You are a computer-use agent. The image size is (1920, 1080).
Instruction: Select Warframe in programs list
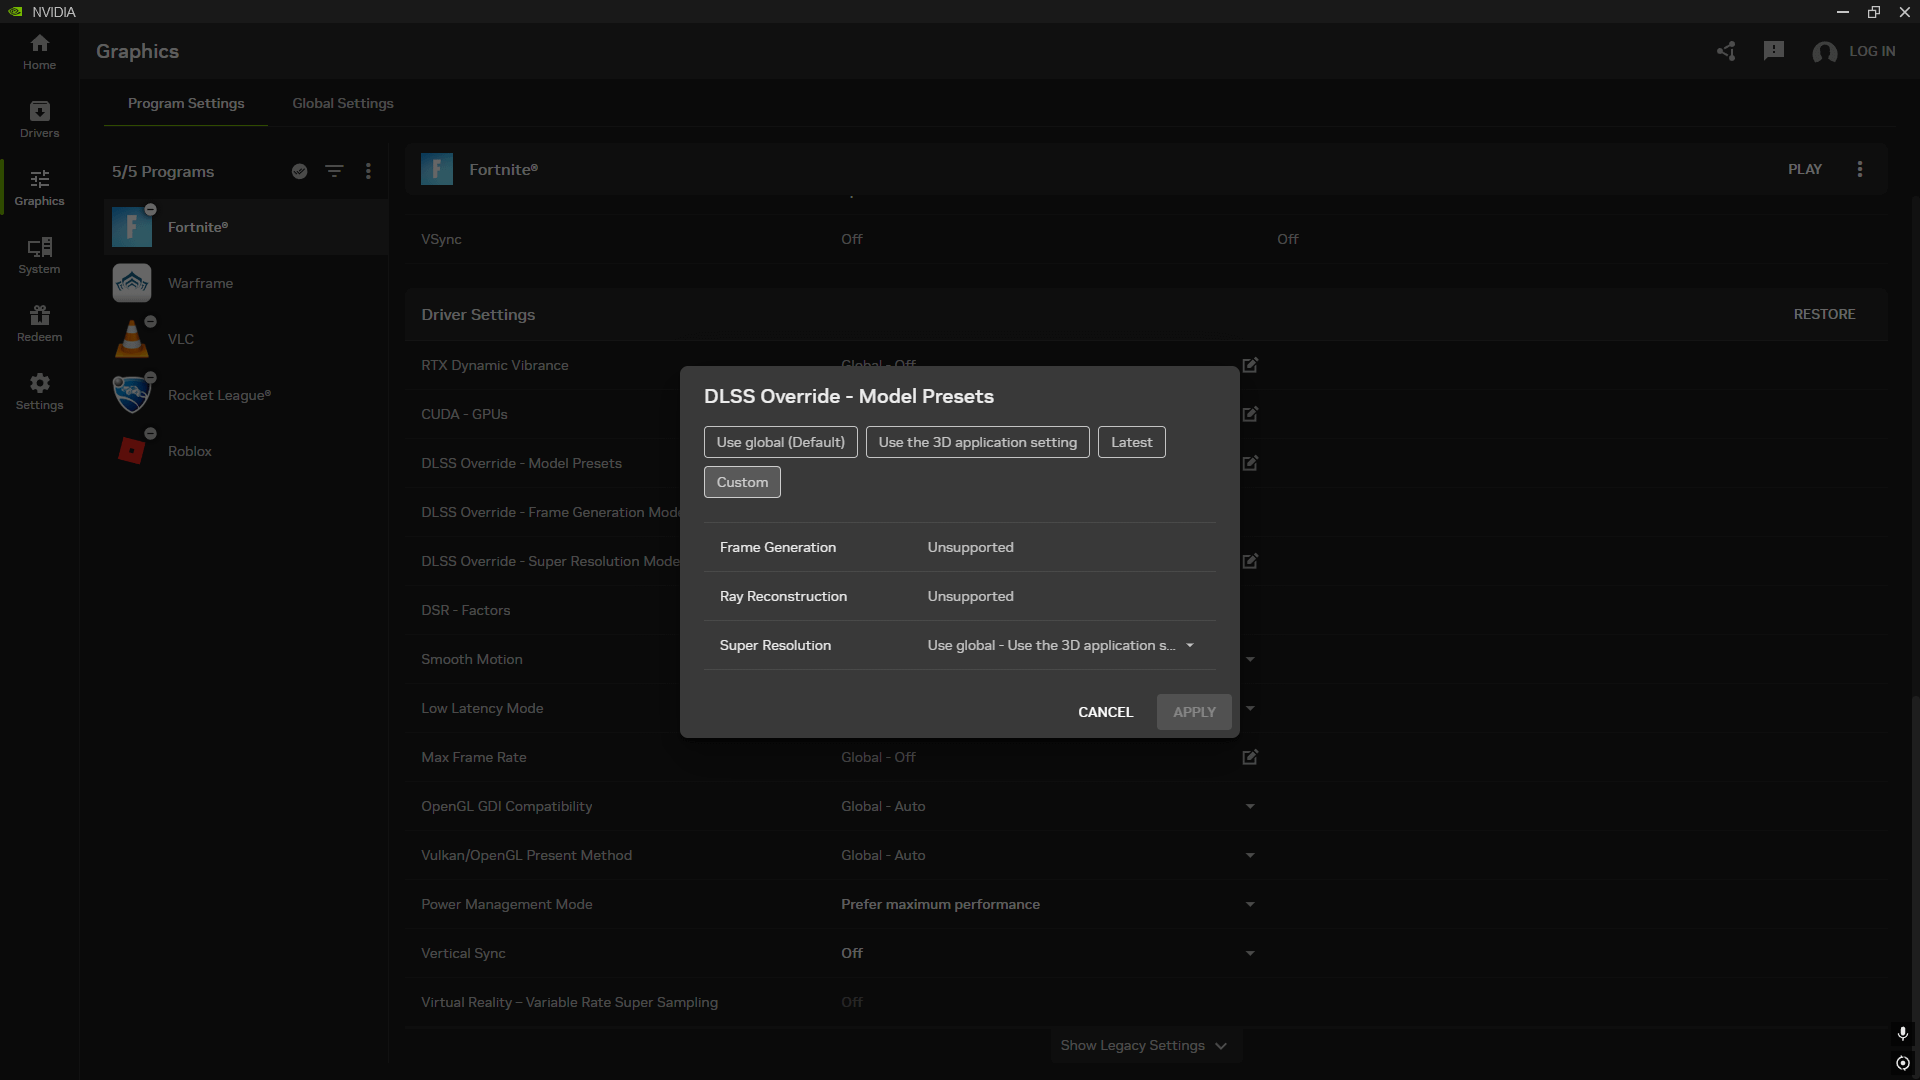tap(246, 283)
